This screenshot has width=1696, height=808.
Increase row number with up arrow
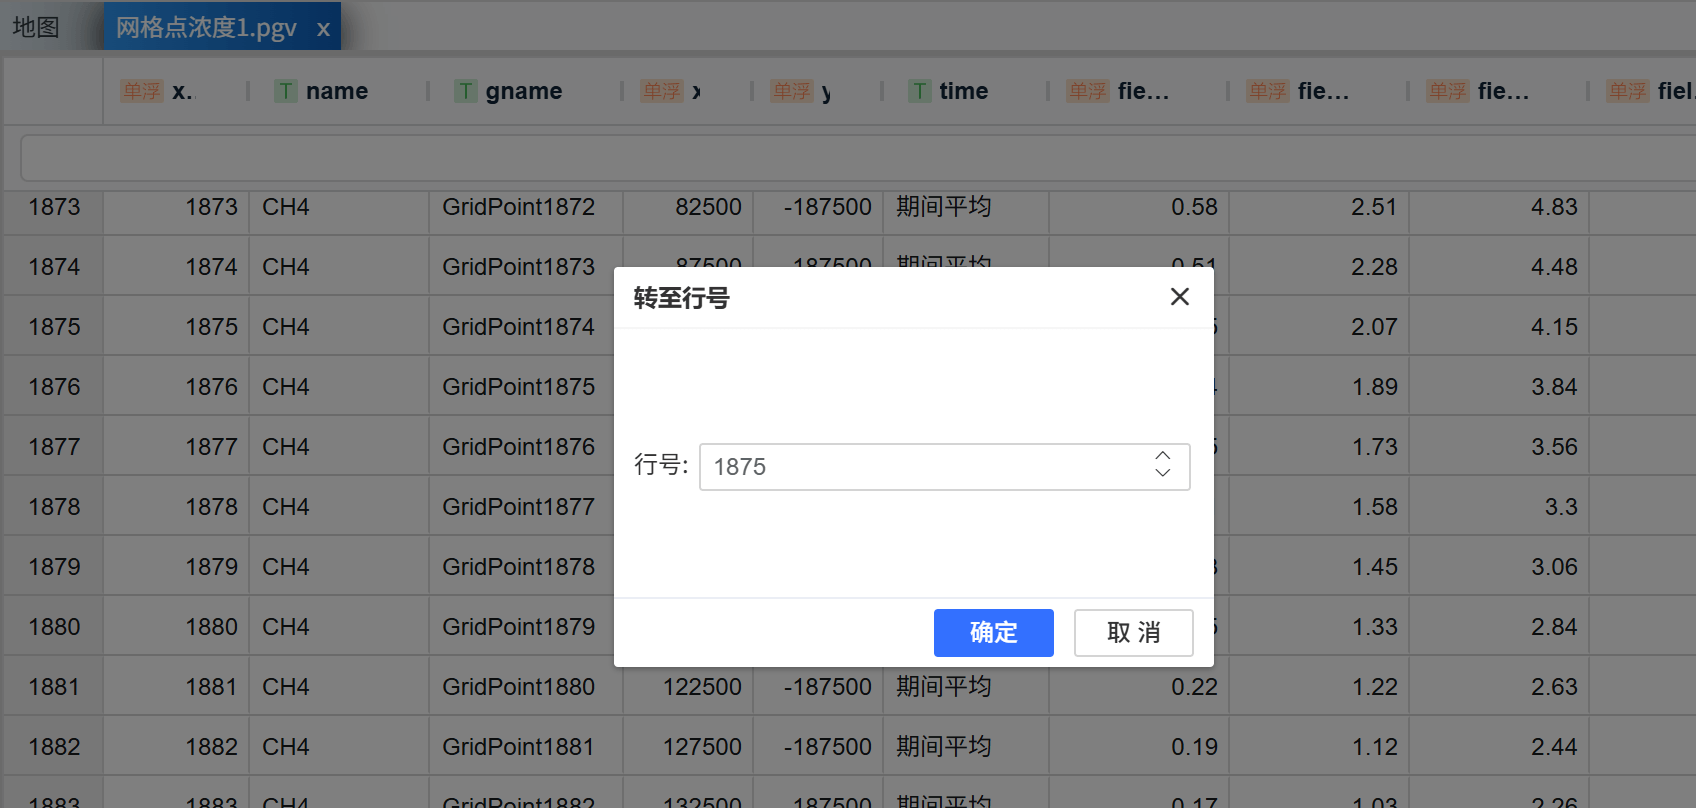pos(1162,456)
